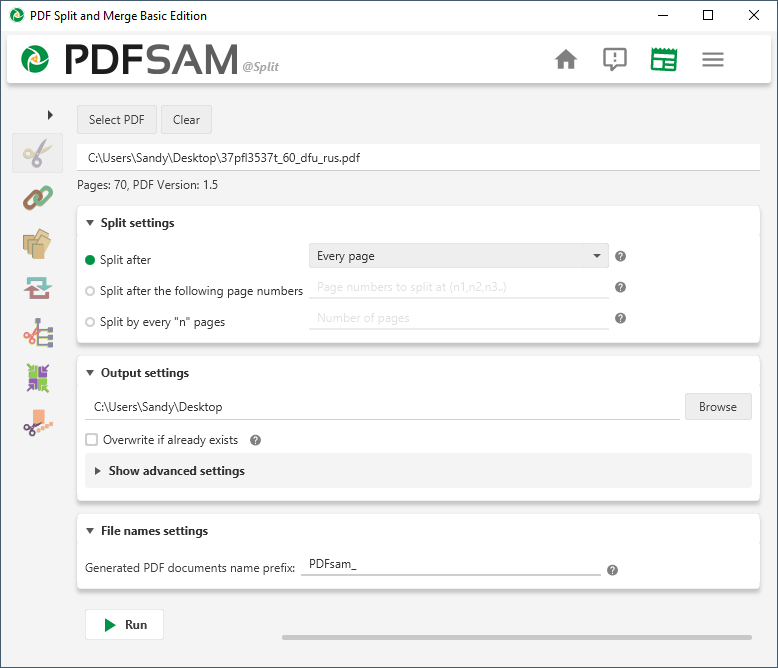This screenshot has height=668, width=778.
Task: Enable Overwrite if already exists checkbox
Action: (91, 440)
